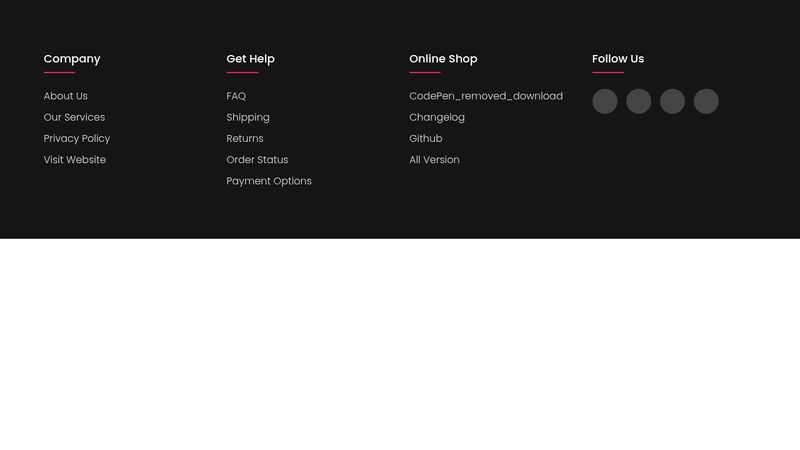This screenshot has width=800, height=450.
Task: Click the second social media circle icon
Action: pyautogui.click(x=638, y=101)
